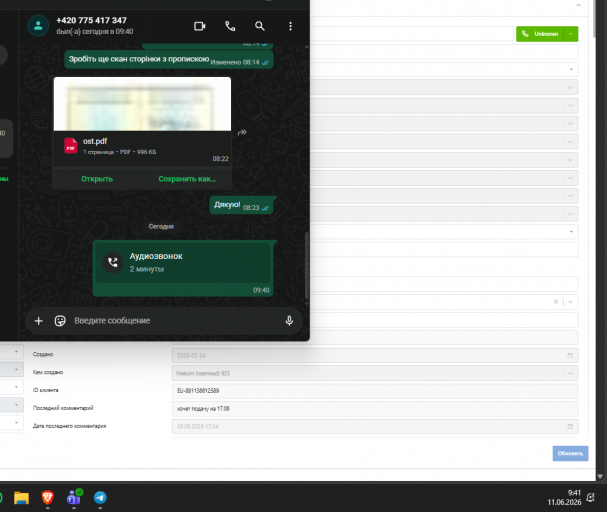Open calendar icon in Создано field
This screenshot has width=607, height=512.
pyautogui.click(x=570, y=355)
